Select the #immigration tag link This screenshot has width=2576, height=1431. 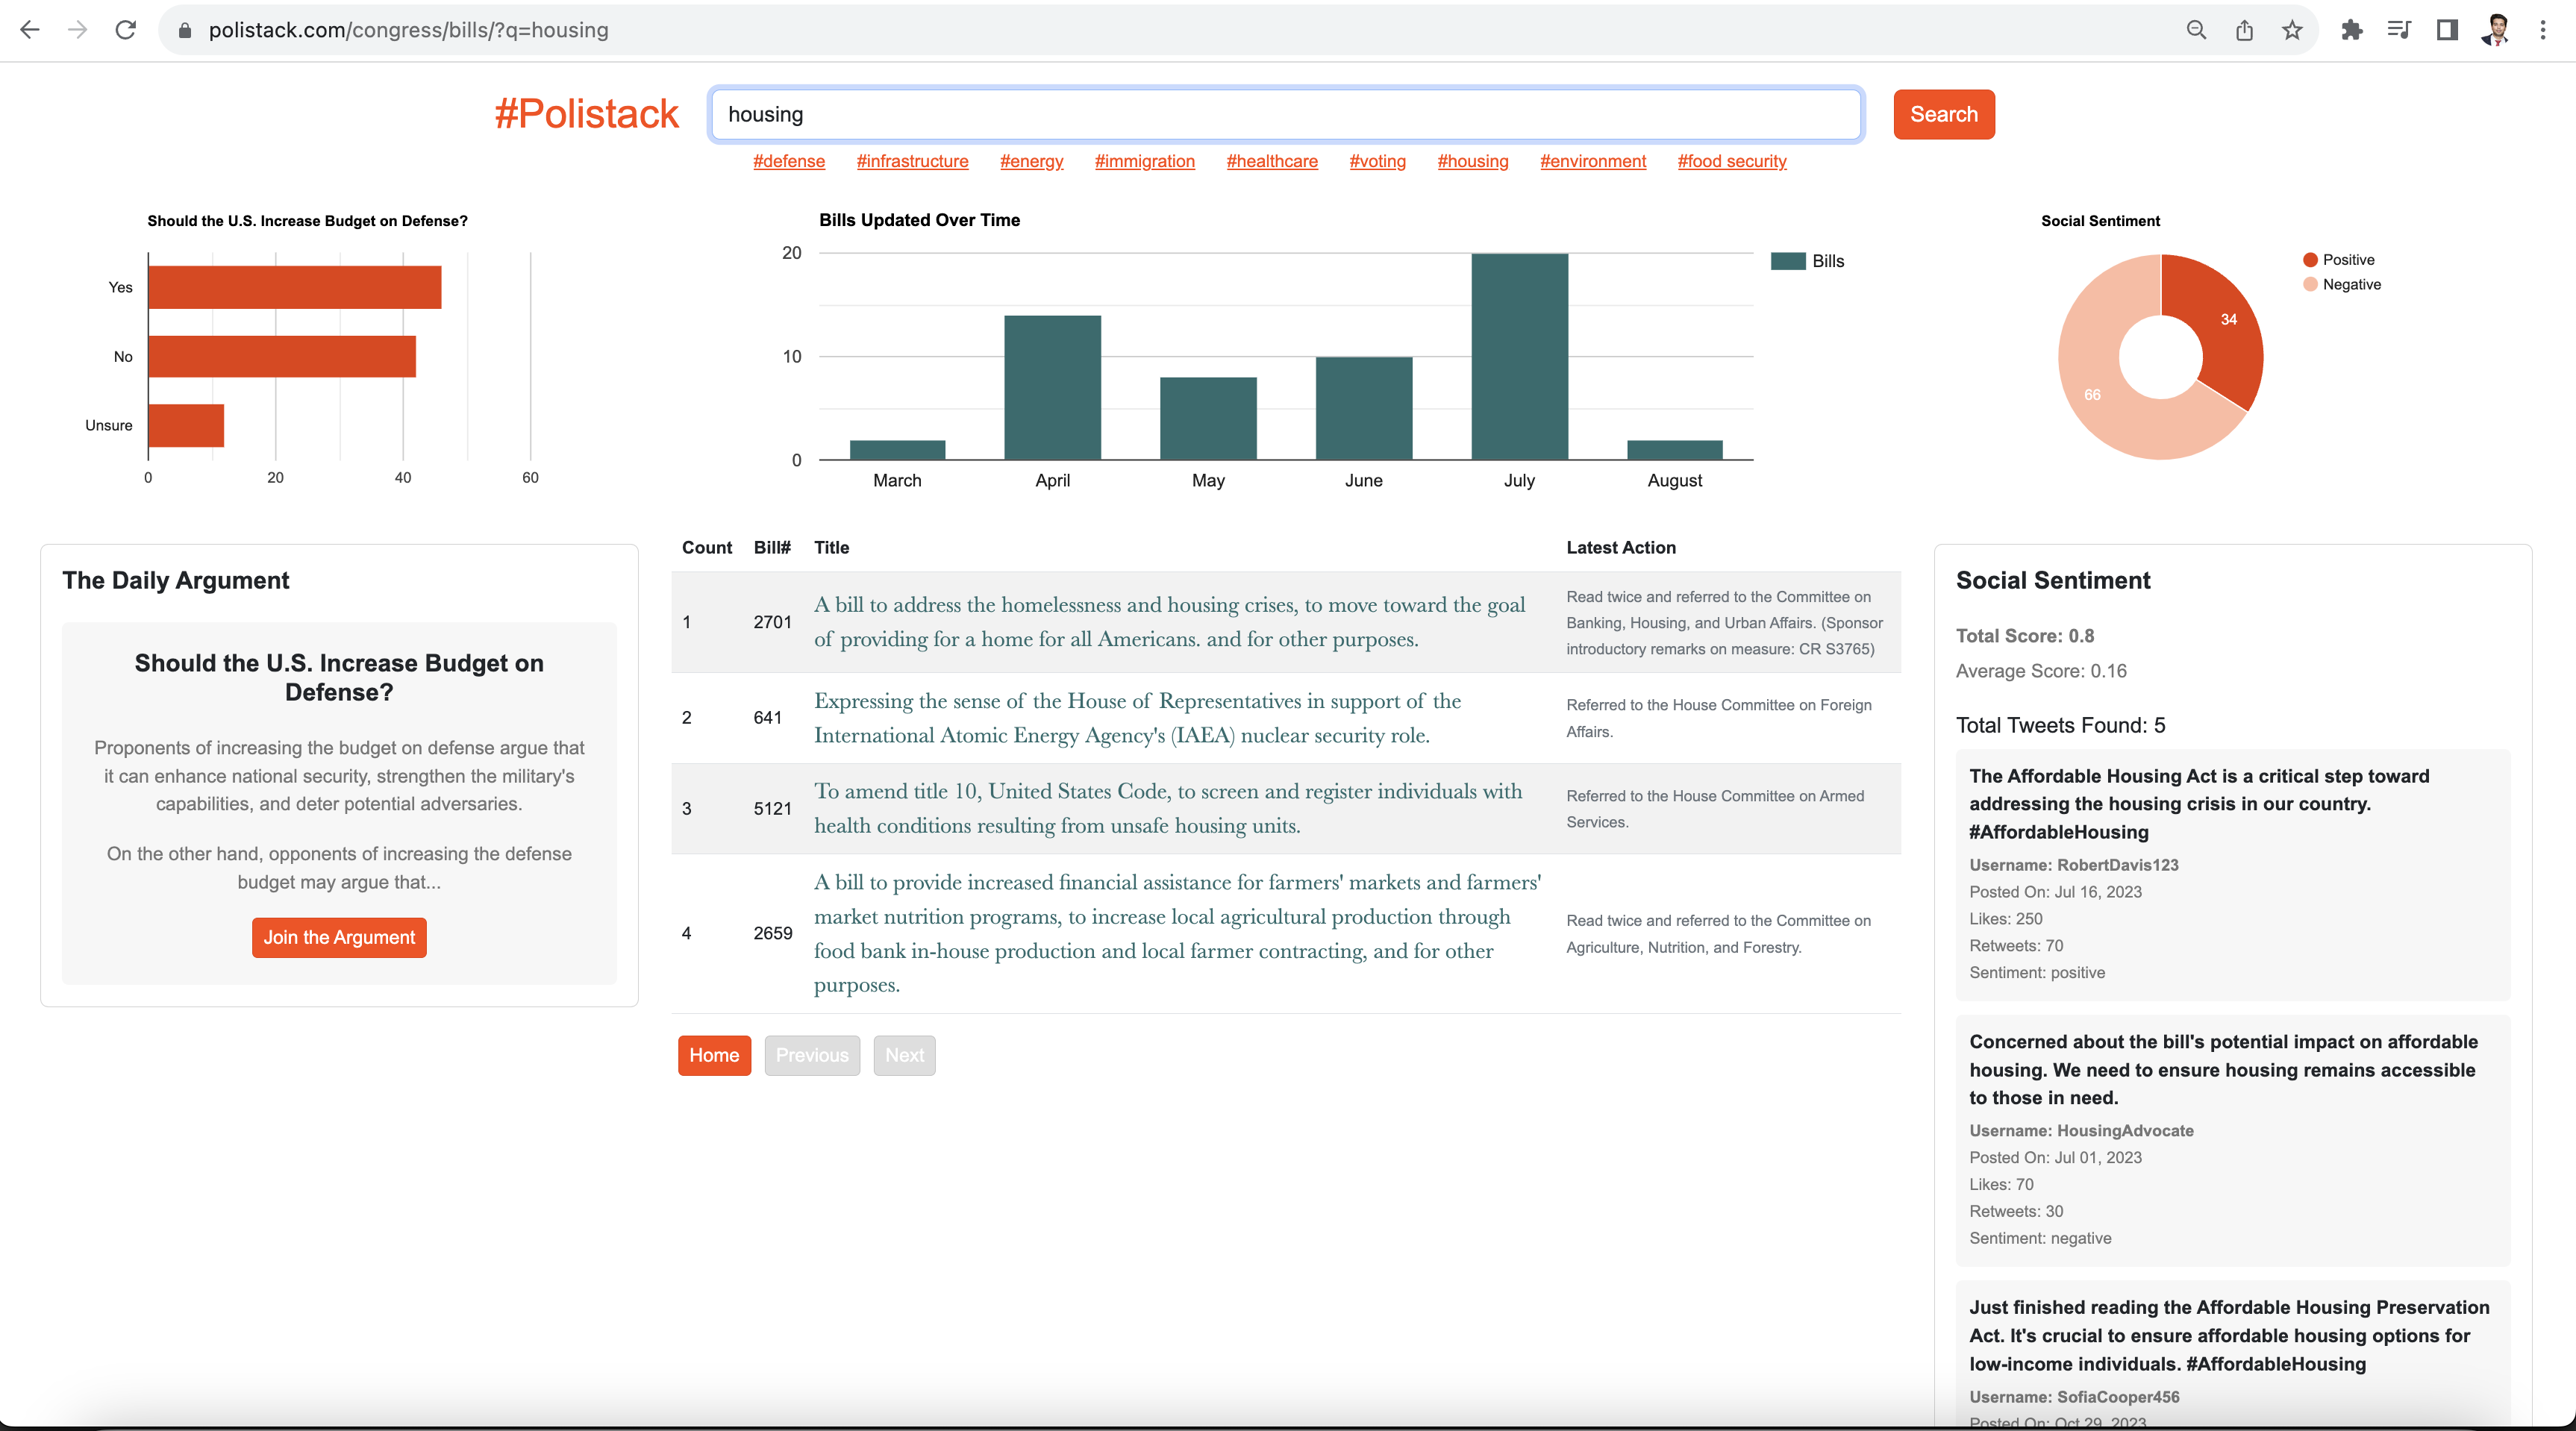(1144, 161)
